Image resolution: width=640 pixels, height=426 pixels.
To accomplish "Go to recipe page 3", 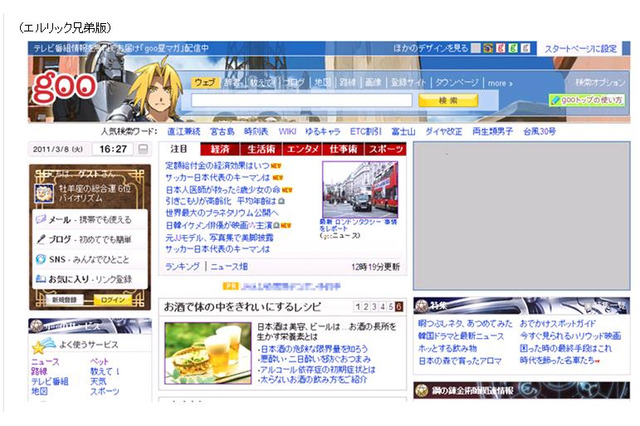I will pos(374,307).
